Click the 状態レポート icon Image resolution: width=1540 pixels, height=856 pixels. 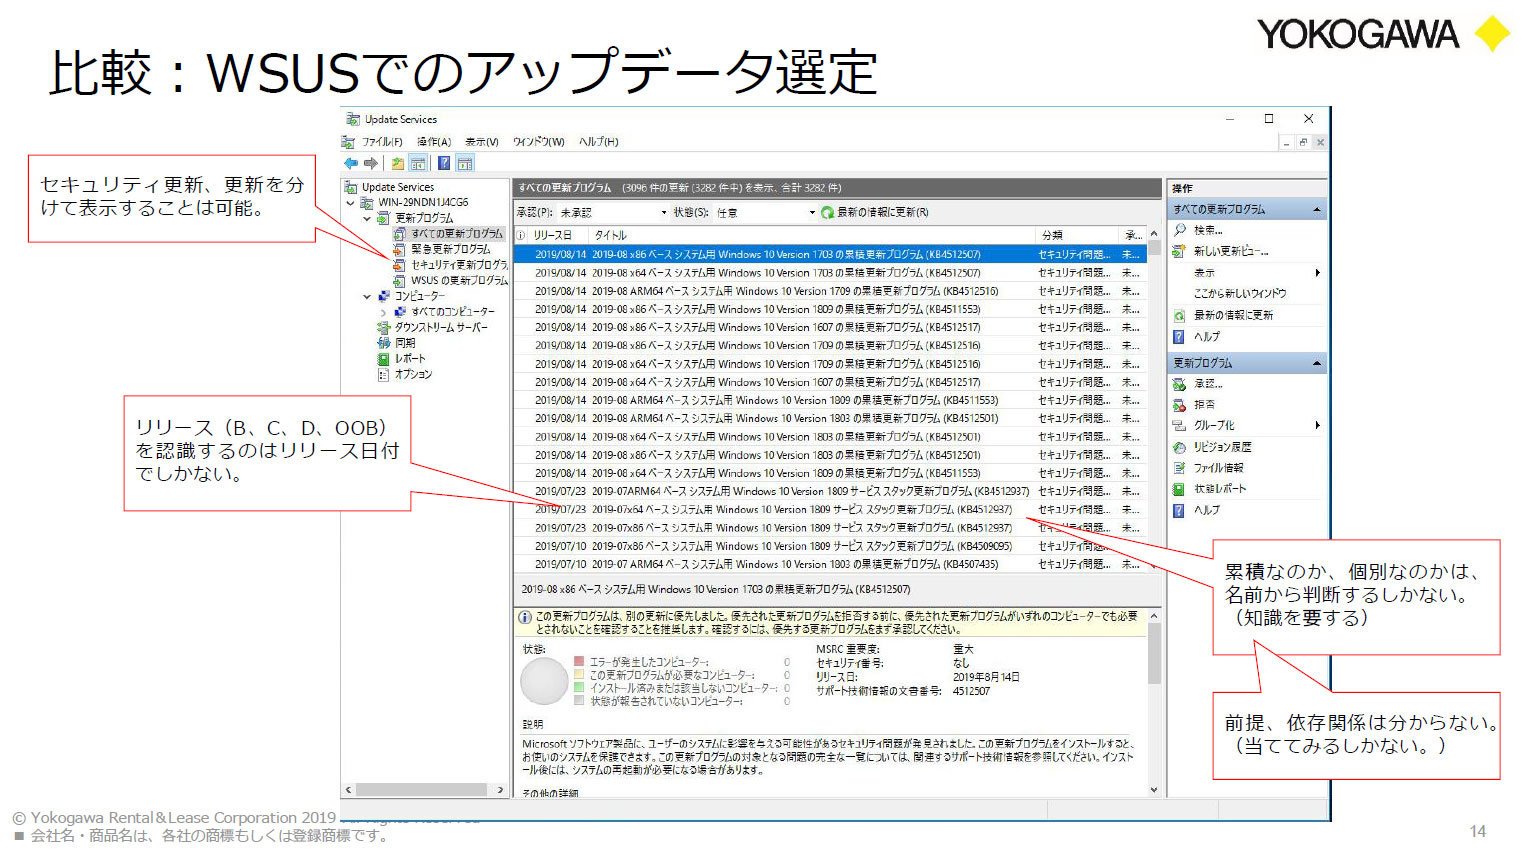(1180, 489)
